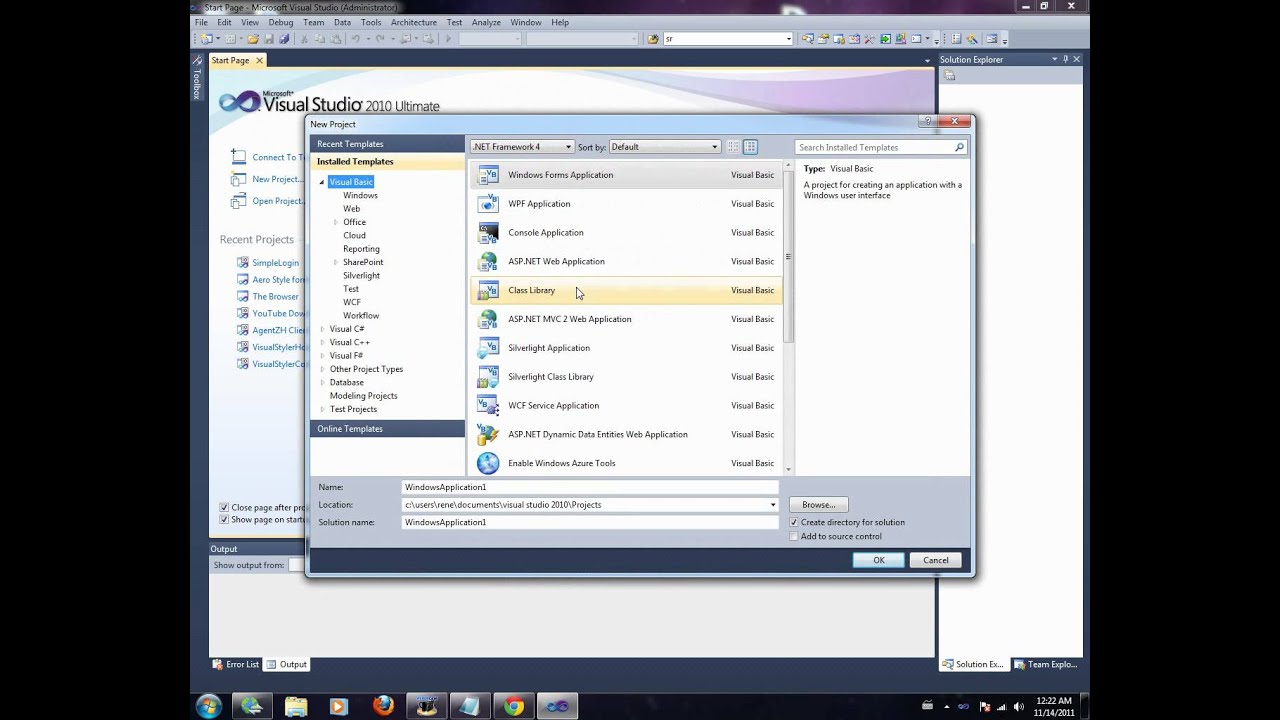The width and height of the screenshot is (1280, 720).
Task: Toggle Close page after project load checkbox
Action: pyautogui.click(x=224, y=507)
